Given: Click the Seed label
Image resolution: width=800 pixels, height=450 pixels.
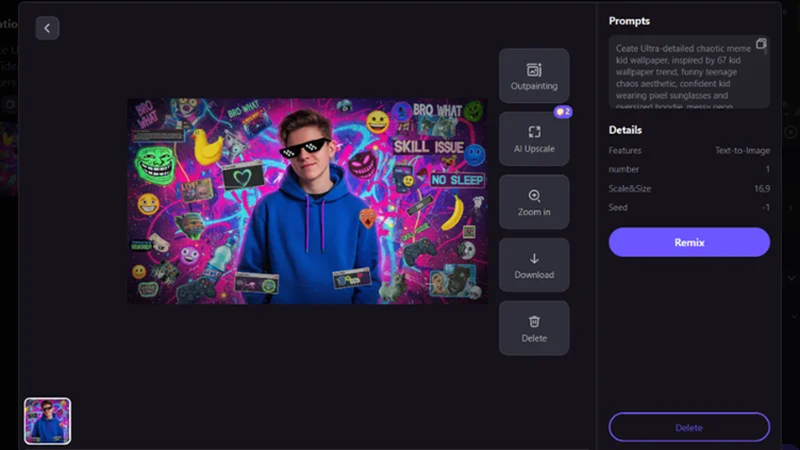Looking at the screenshot, I should tap(618, 208).
